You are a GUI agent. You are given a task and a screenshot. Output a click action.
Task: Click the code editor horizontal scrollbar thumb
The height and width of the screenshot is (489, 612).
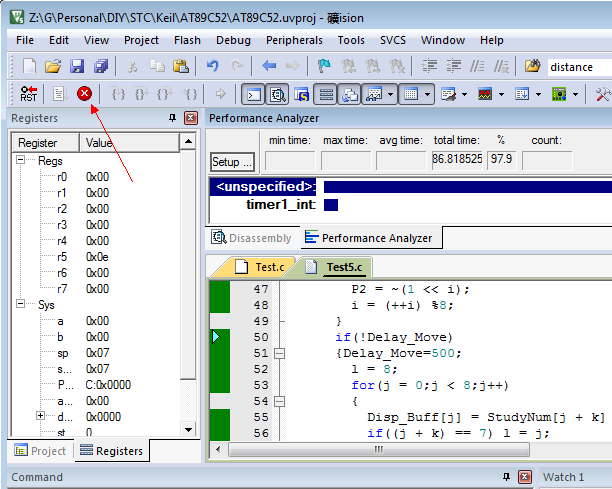(379, 449)
